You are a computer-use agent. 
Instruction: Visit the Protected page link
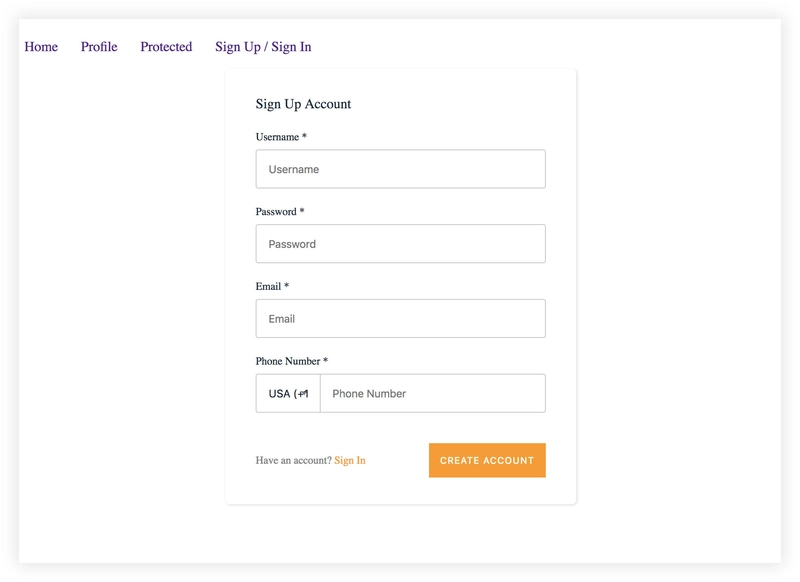166,47
